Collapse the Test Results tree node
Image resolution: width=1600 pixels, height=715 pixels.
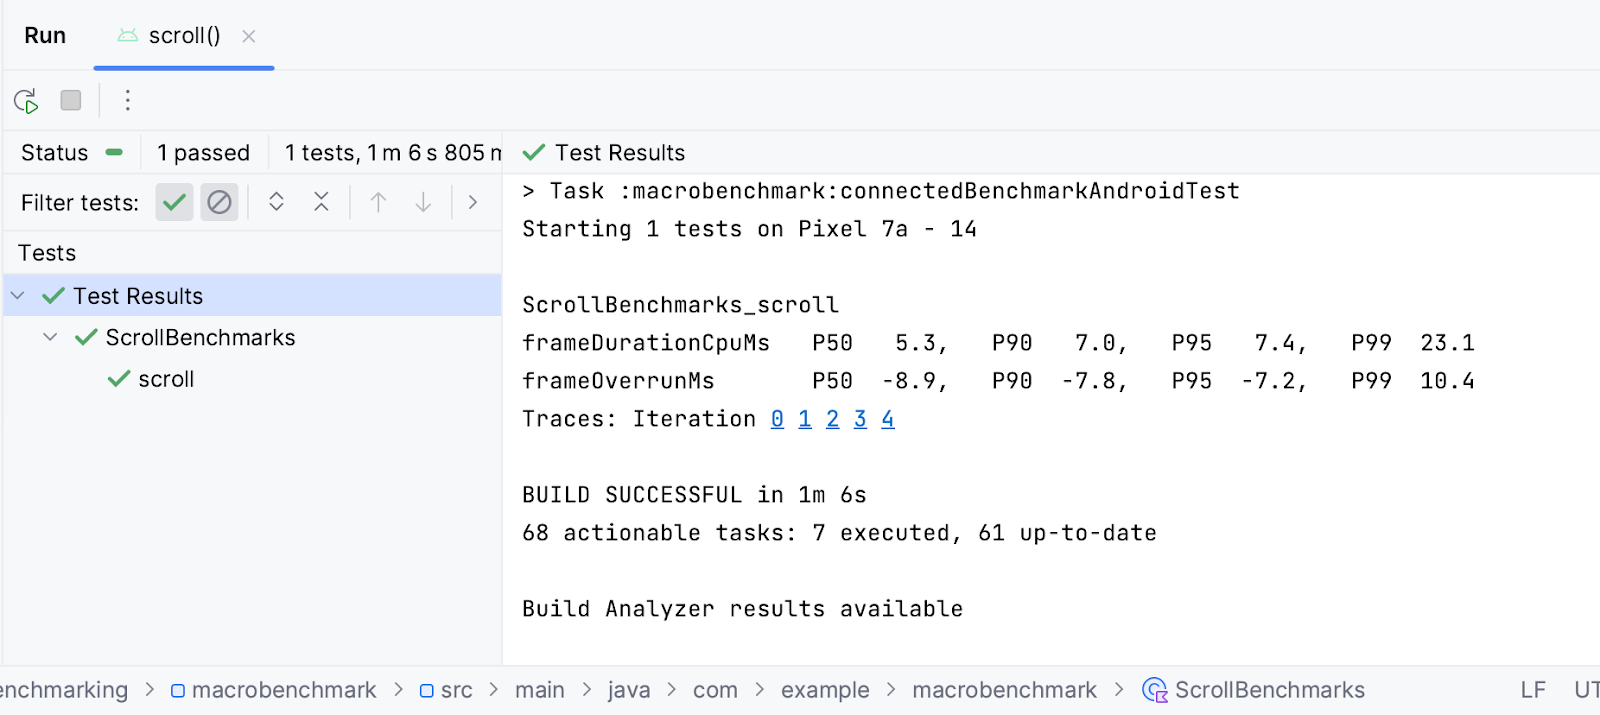click(x=18, y=296)
